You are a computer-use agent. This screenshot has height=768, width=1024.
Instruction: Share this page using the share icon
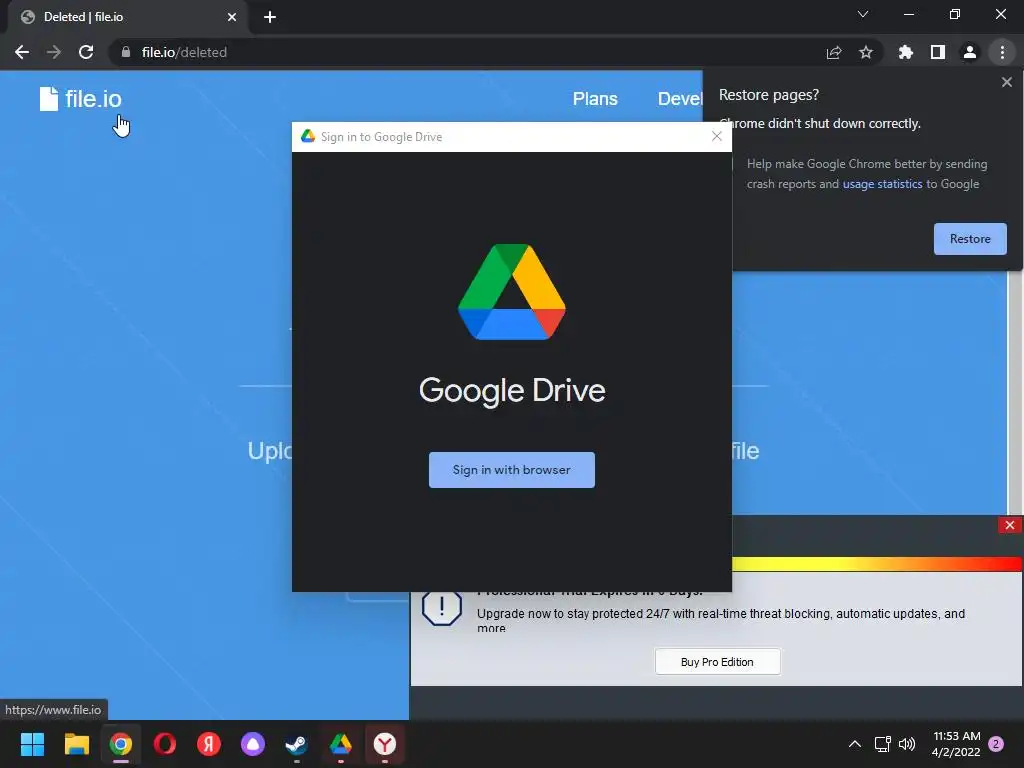tap(834, 52)
